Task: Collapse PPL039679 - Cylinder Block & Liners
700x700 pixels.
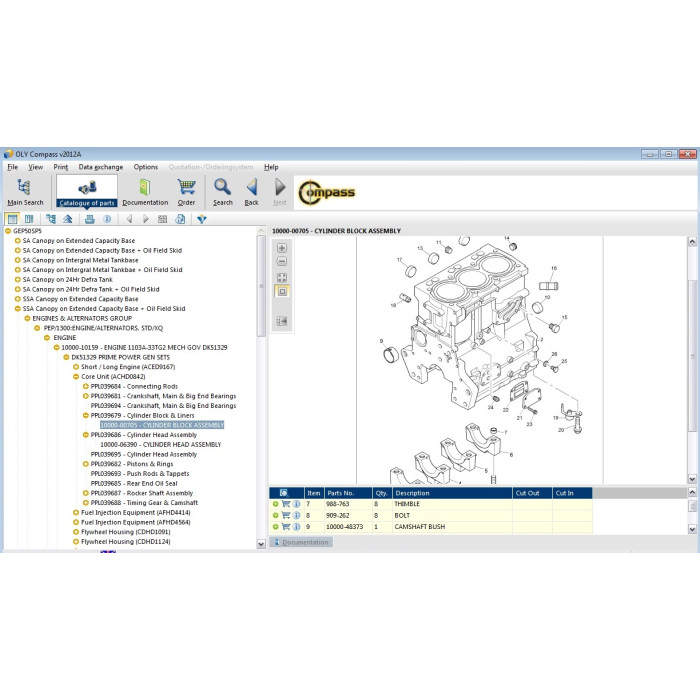Action: (x=86, y=416)
